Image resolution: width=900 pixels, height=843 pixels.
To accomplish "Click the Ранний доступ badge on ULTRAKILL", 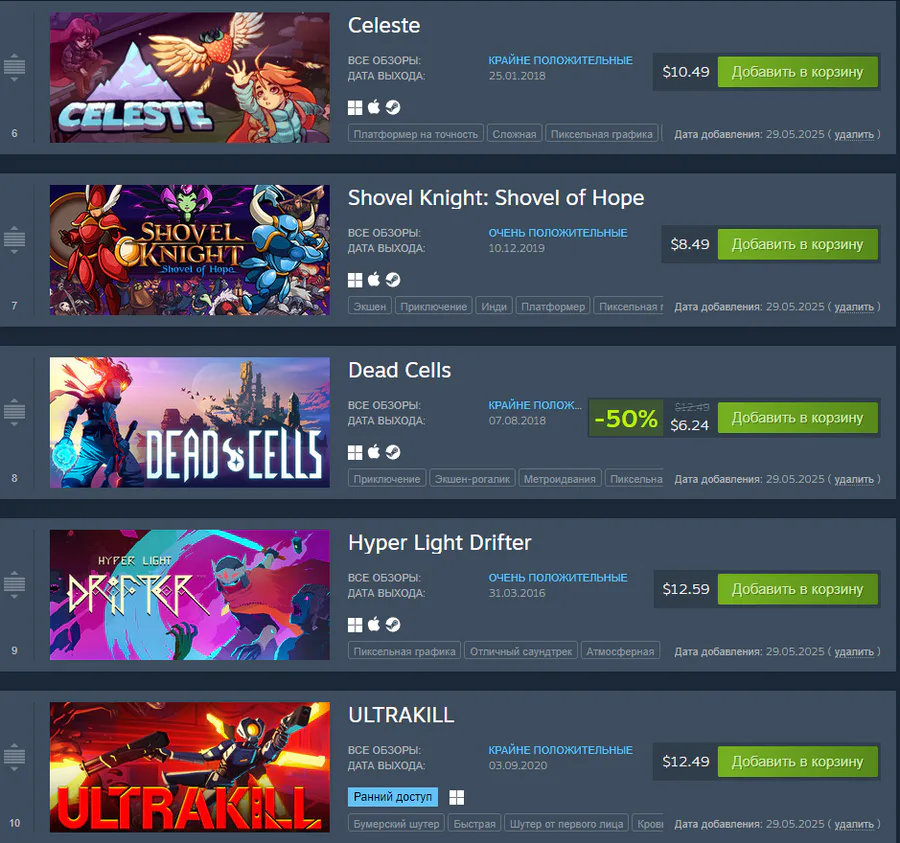I will point(393,797).
